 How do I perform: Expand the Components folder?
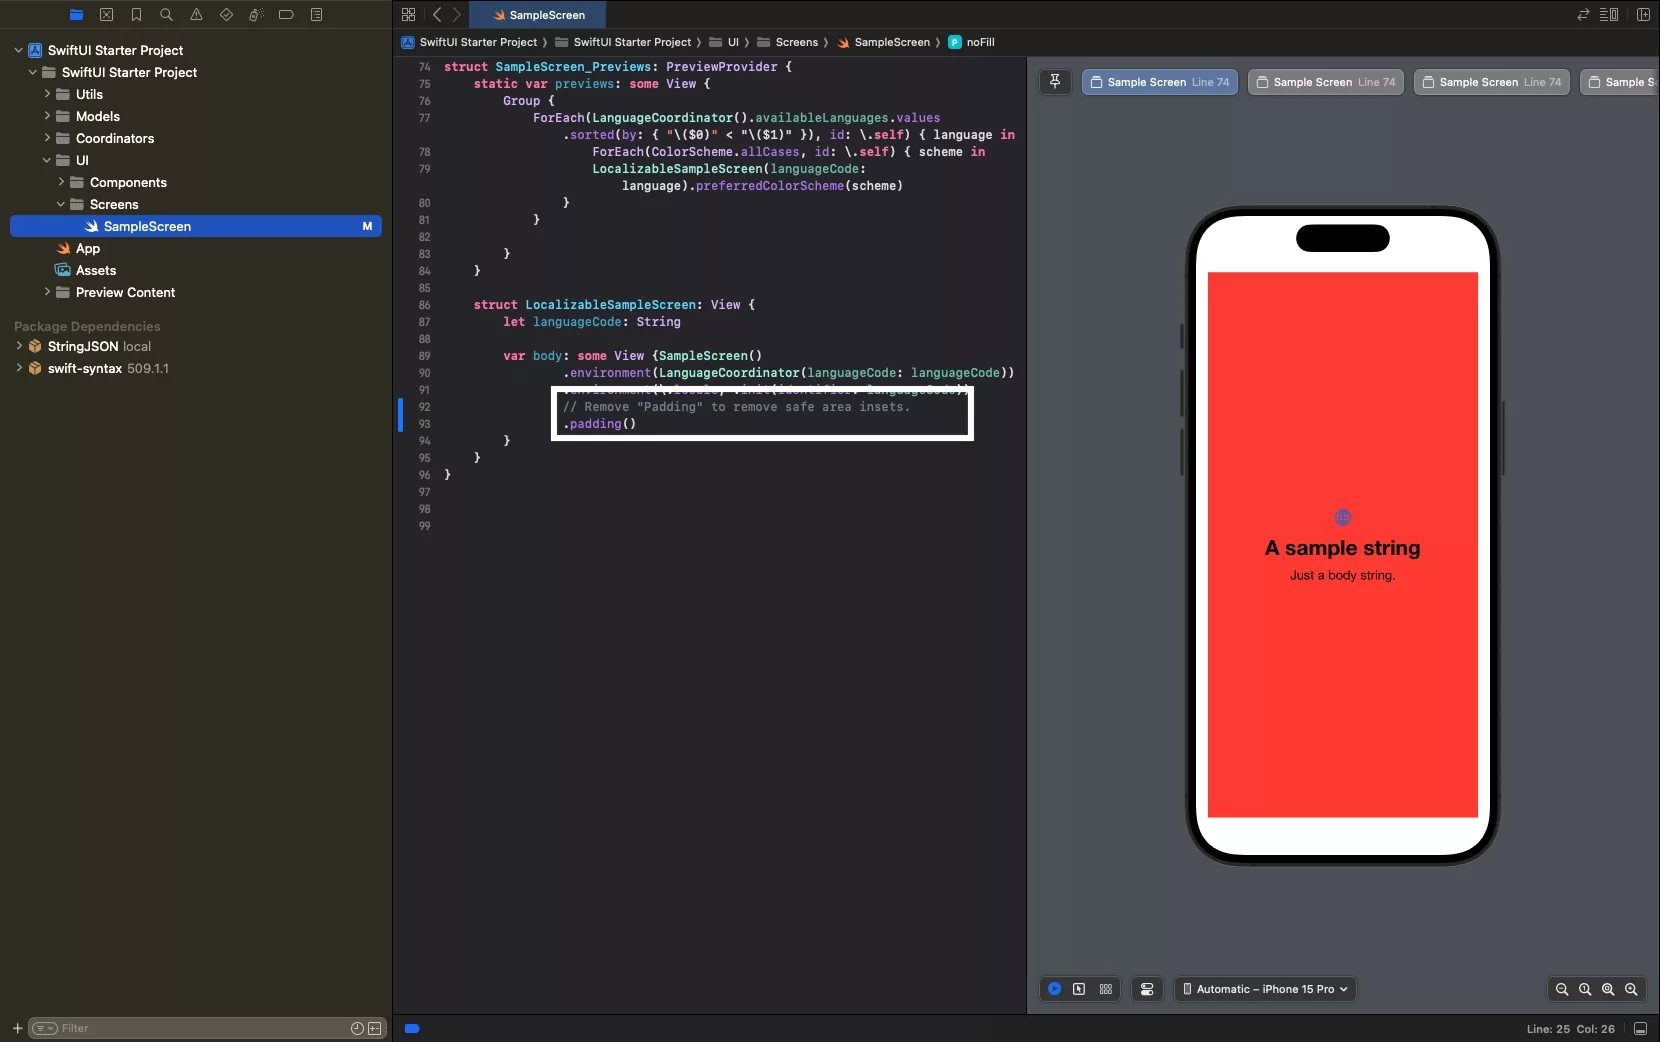coord(60,182)
